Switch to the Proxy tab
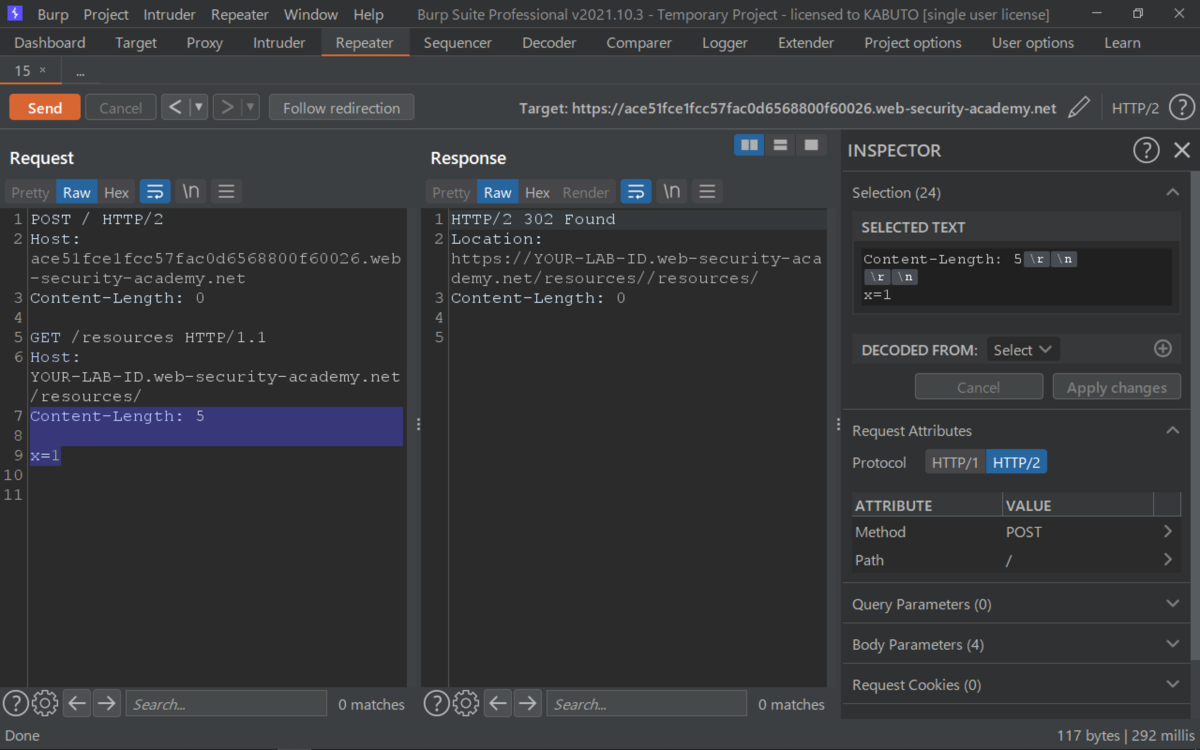This screenshot has width=1200, height=750. coord(205,43)
